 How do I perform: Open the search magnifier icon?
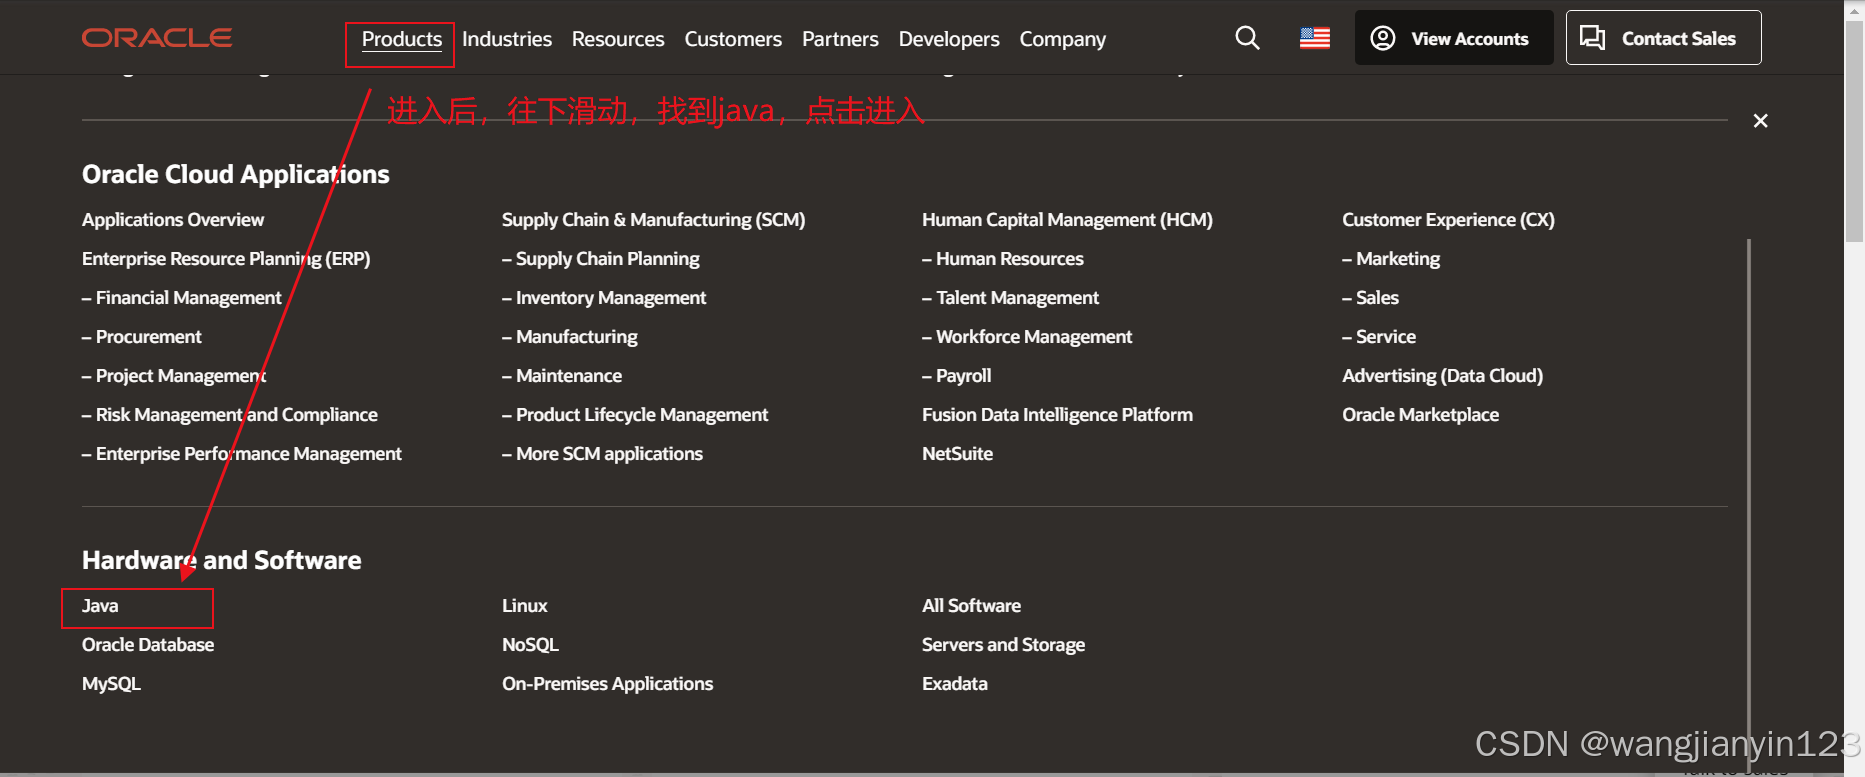tap(1247, 38)
